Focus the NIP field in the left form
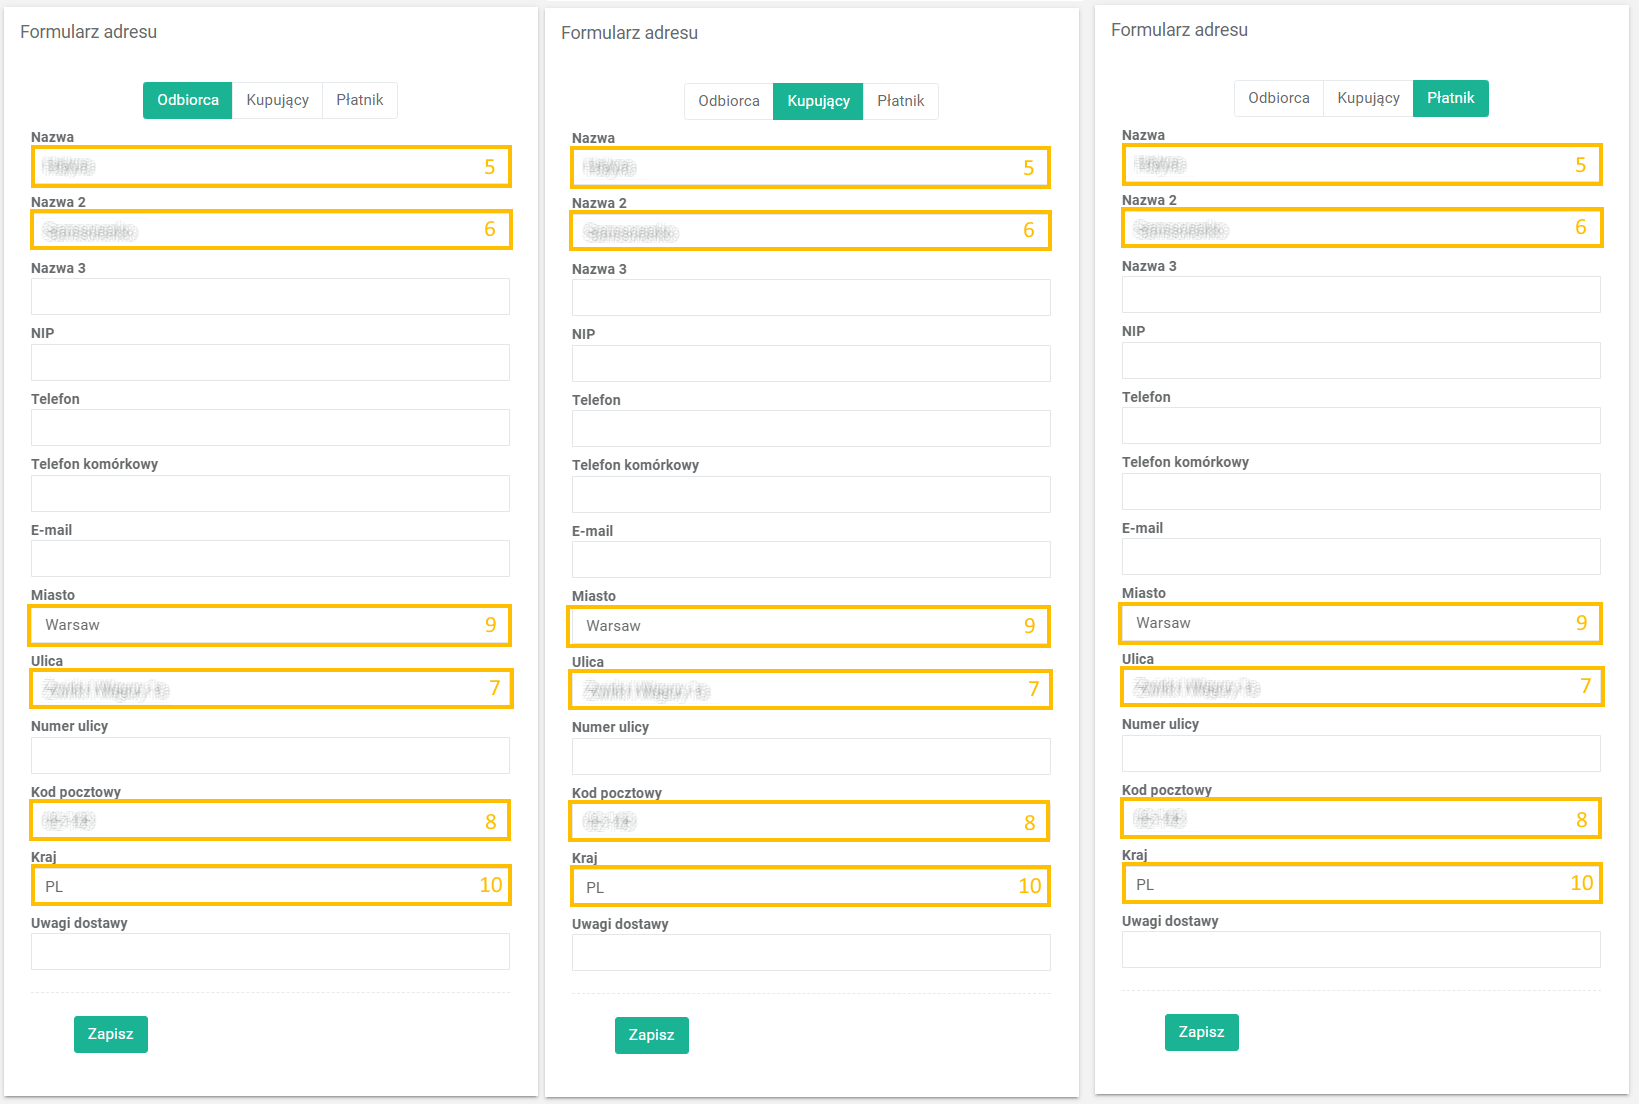Screen dimensions: 1641x1110 [x=270, y=362]
